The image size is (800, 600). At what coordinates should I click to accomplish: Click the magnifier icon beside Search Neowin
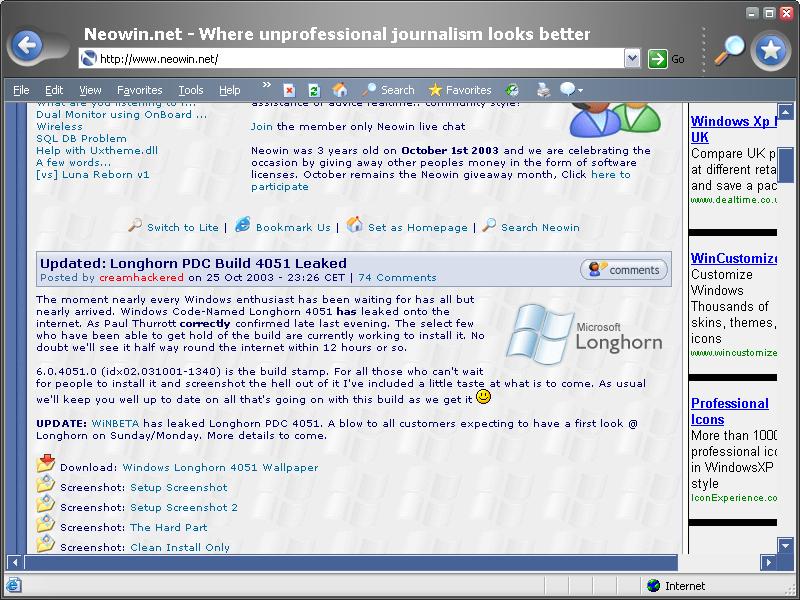pos(489,225)
